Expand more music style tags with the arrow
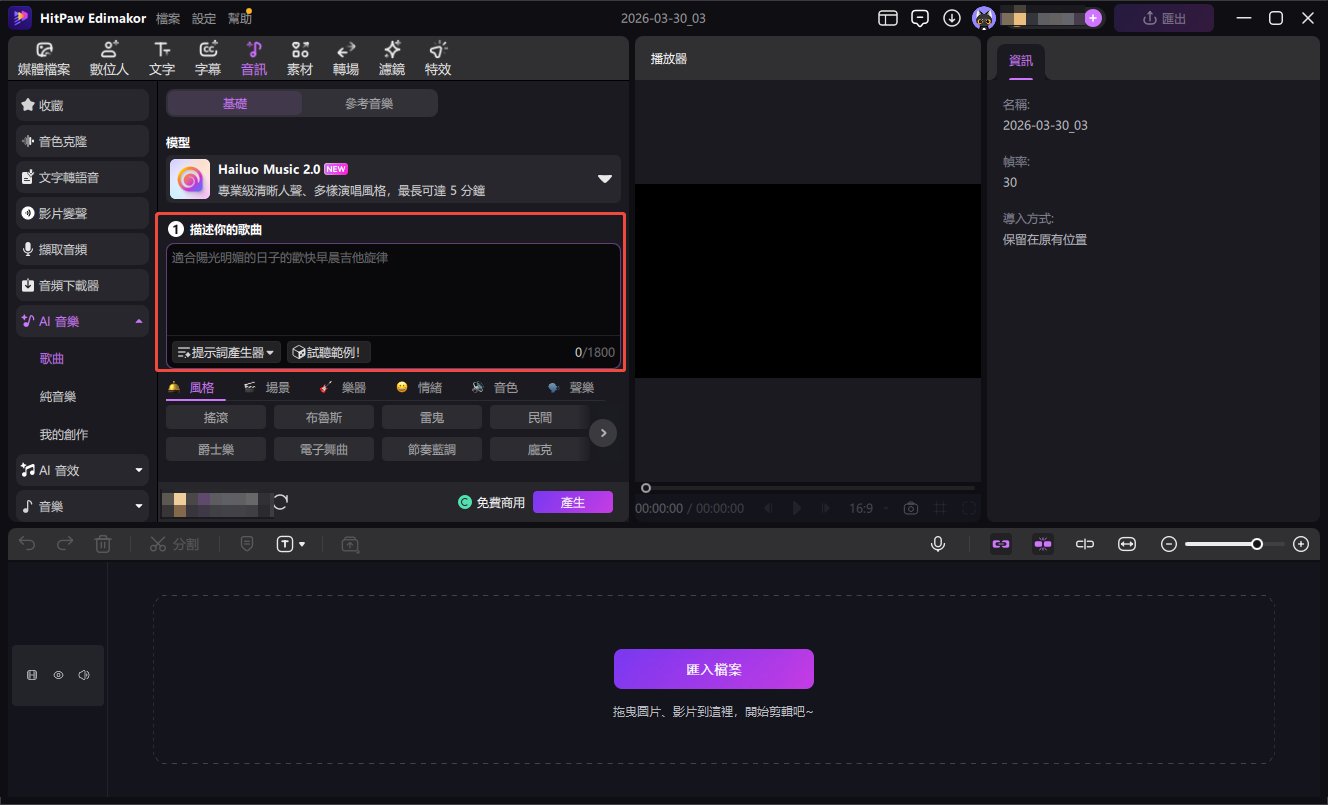The image size is (1328, 805). pyautogui.click(x=603, y=432)
